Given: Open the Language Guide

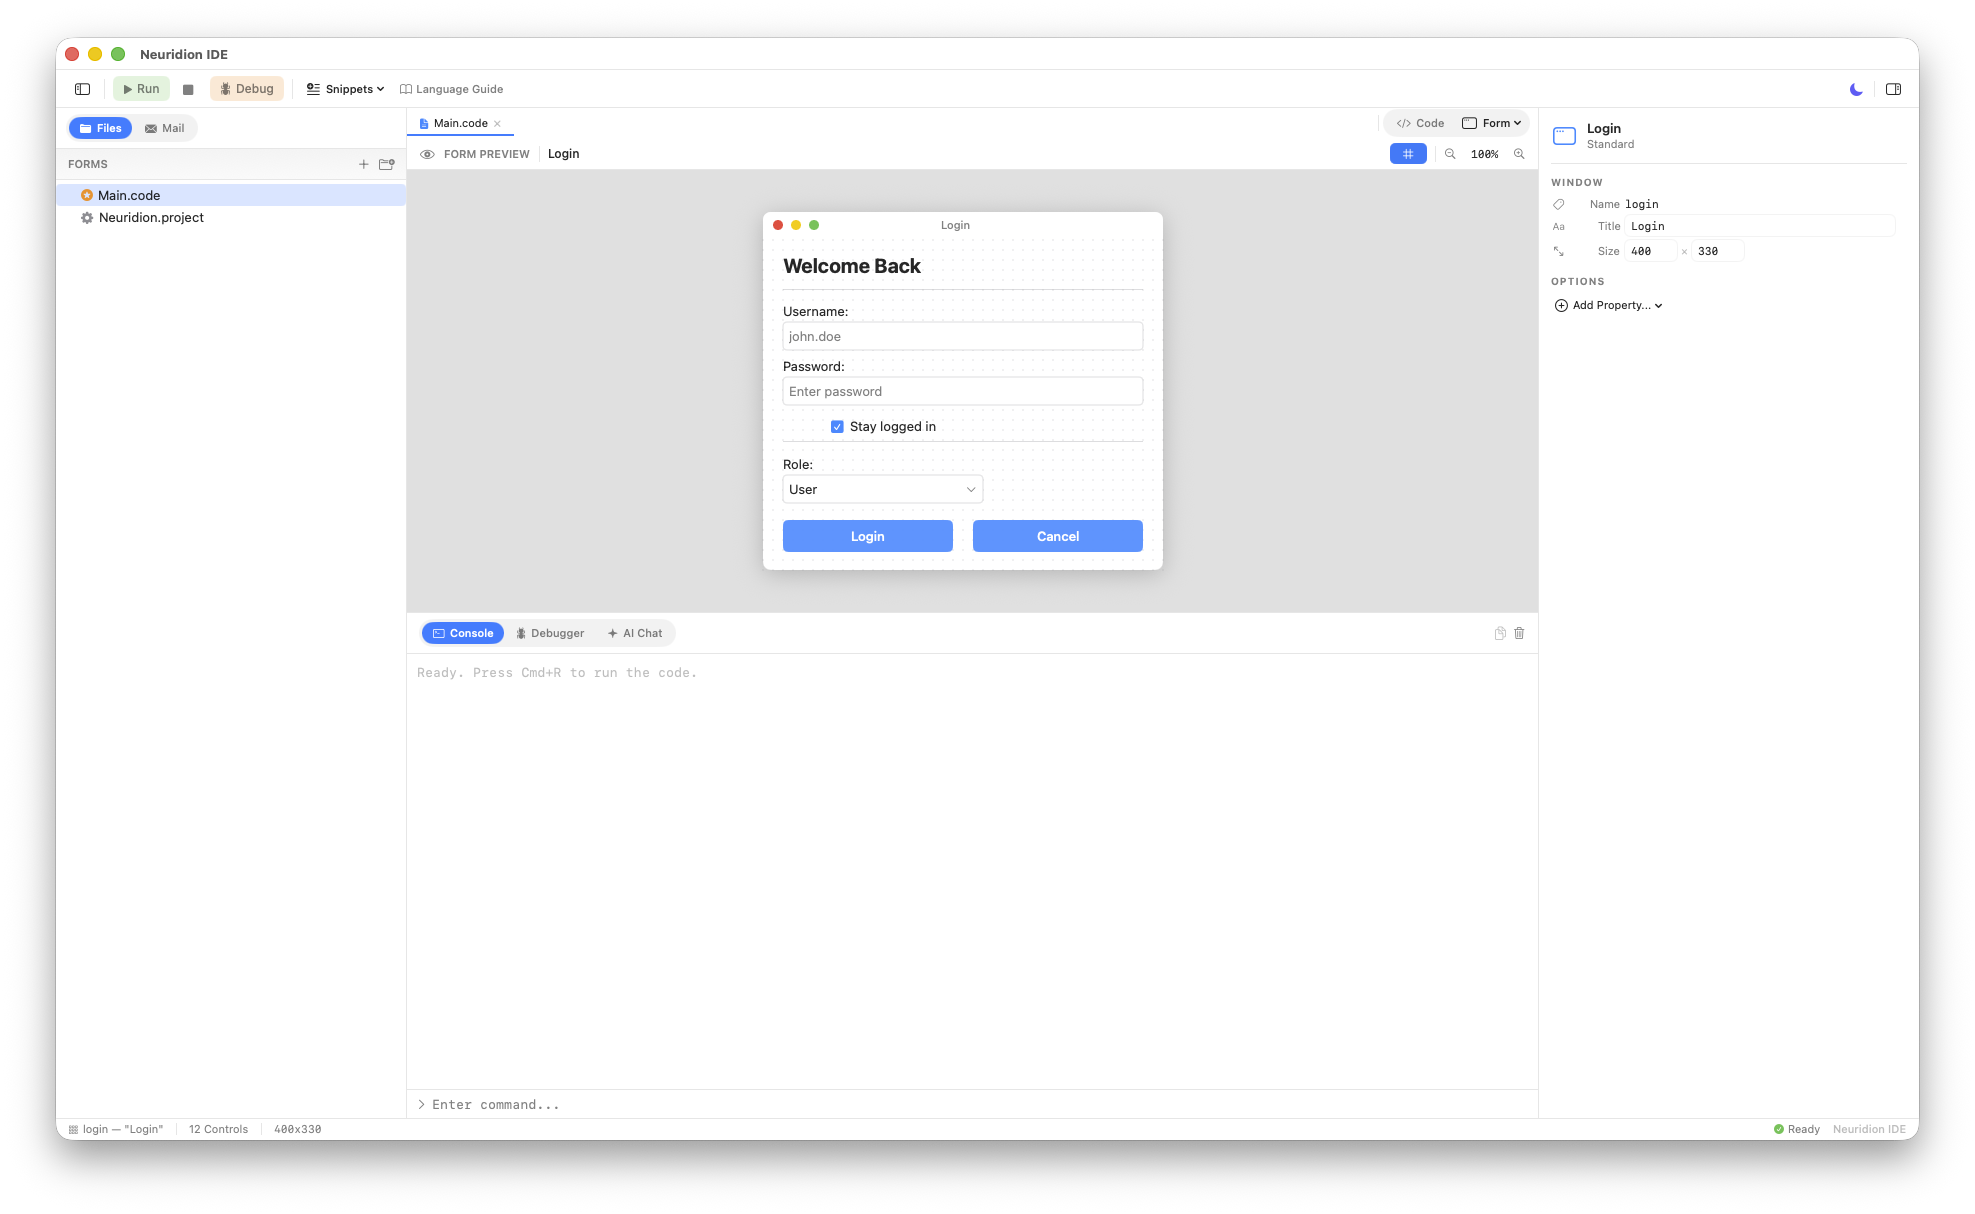Looking at the screenshot, I should [452, 89].
